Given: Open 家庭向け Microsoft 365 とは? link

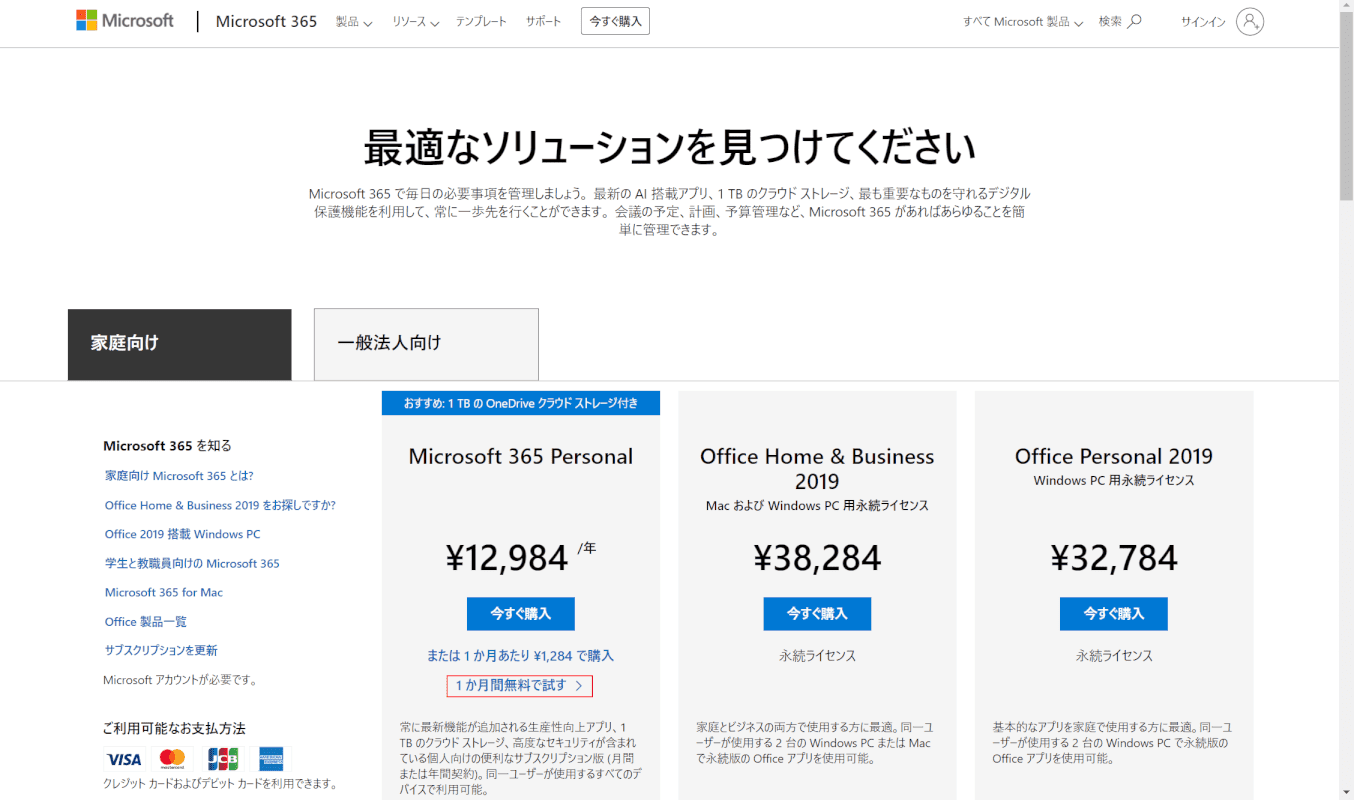Looking at the screenshot, I should [179, 476].
